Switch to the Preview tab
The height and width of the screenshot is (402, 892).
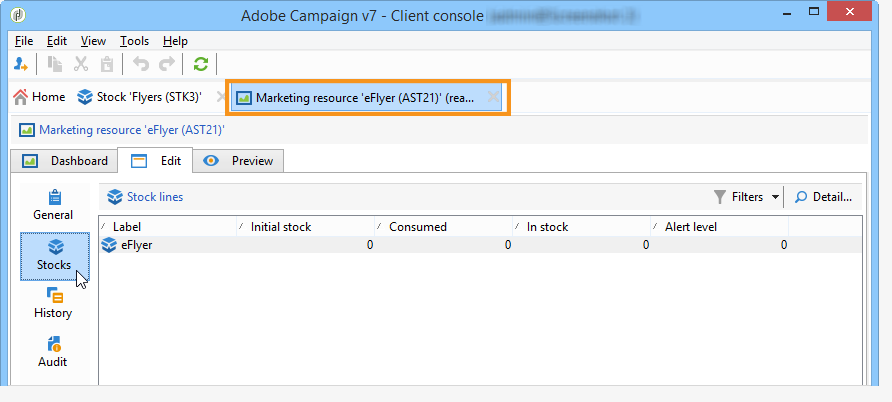243,161
